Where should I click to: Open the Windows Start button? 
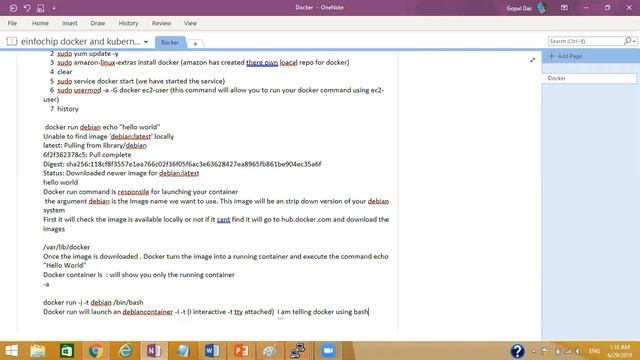point(11,351)
